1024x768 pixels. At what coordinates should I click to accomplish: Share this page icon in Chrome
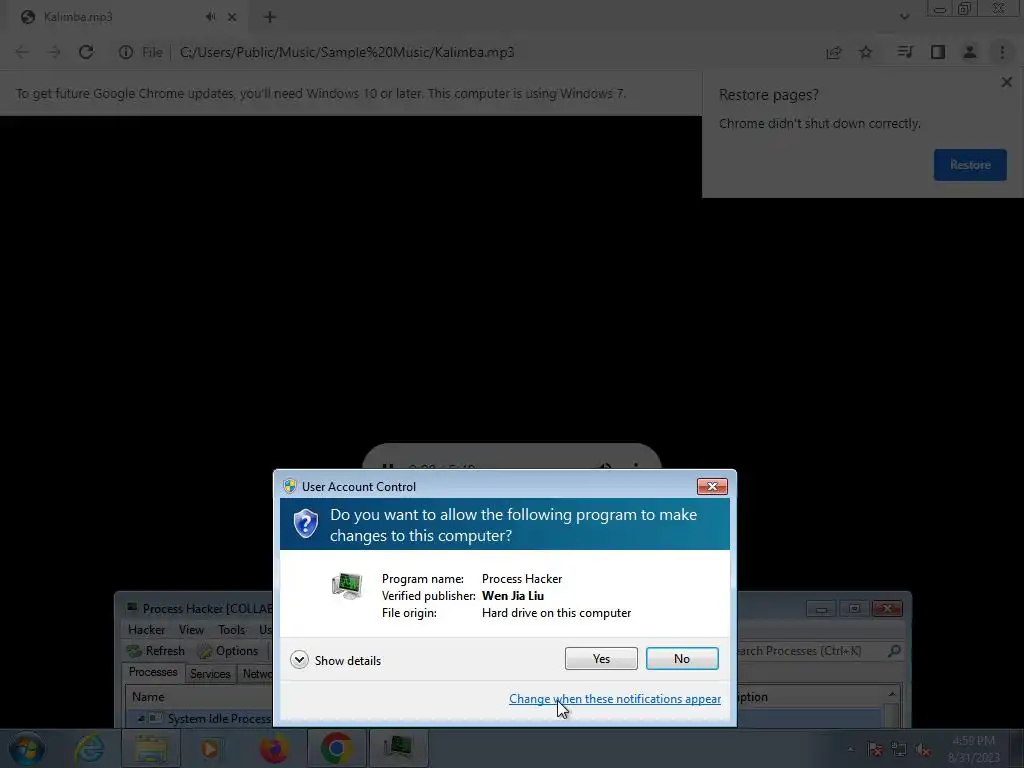(834, 52)
